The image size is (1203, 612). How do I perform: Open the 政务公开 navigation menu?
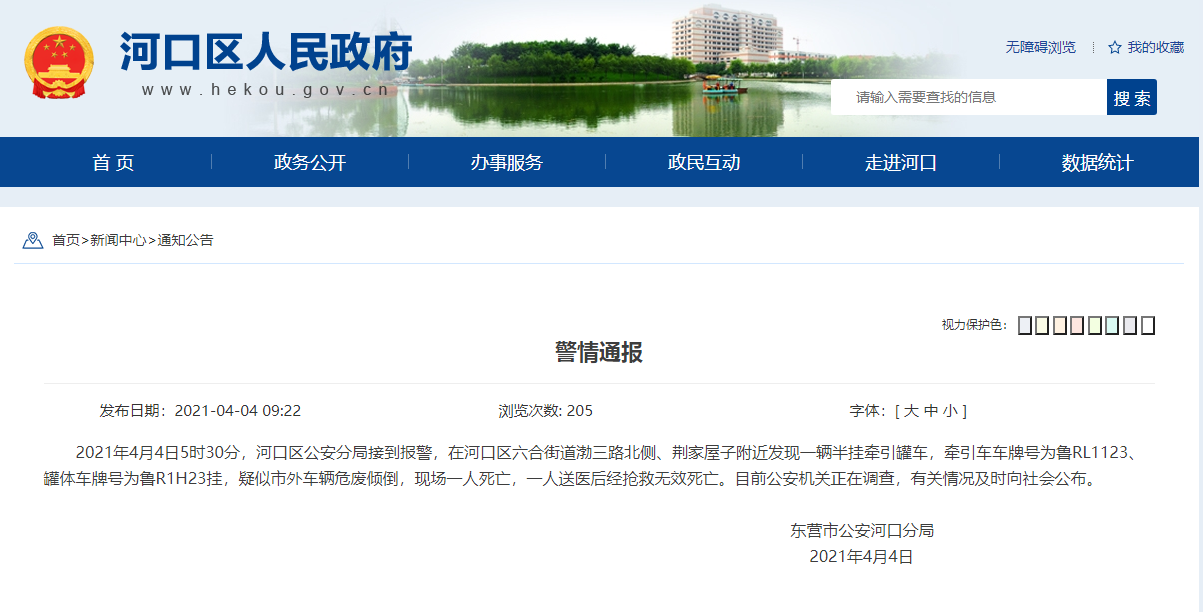click(310, 163)
